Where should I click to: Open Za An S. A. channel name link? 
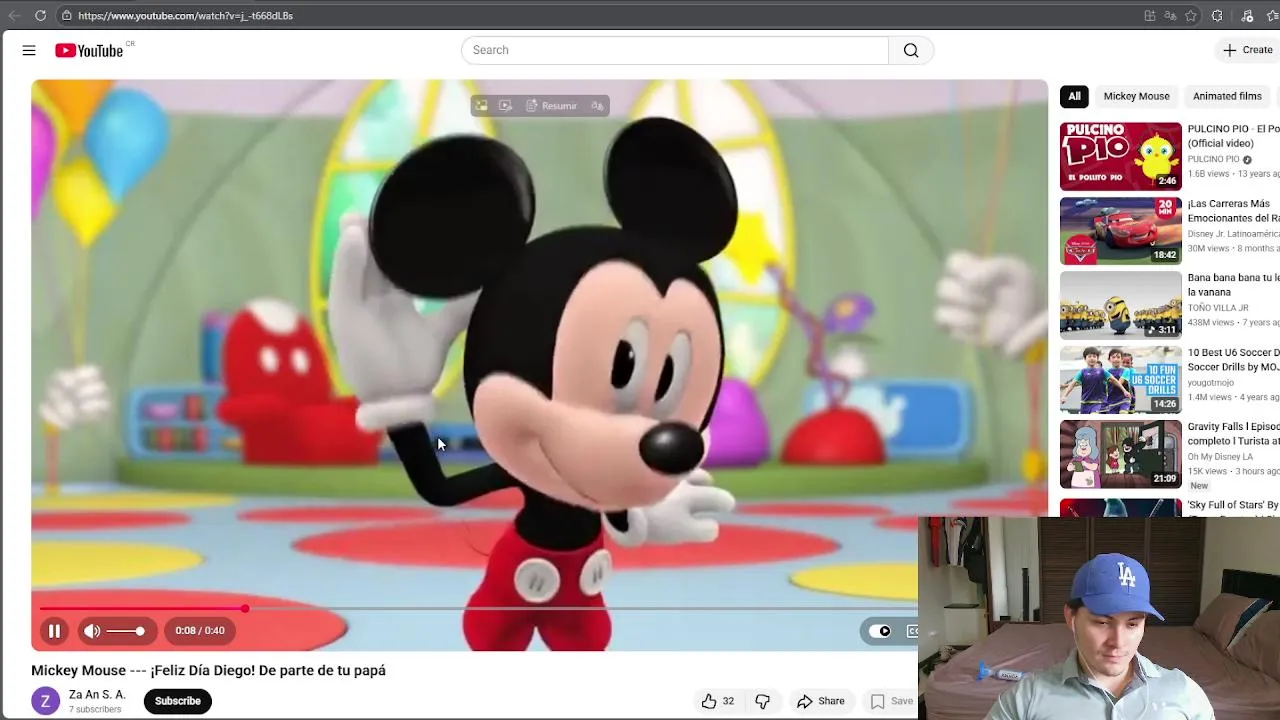point(97,695)
